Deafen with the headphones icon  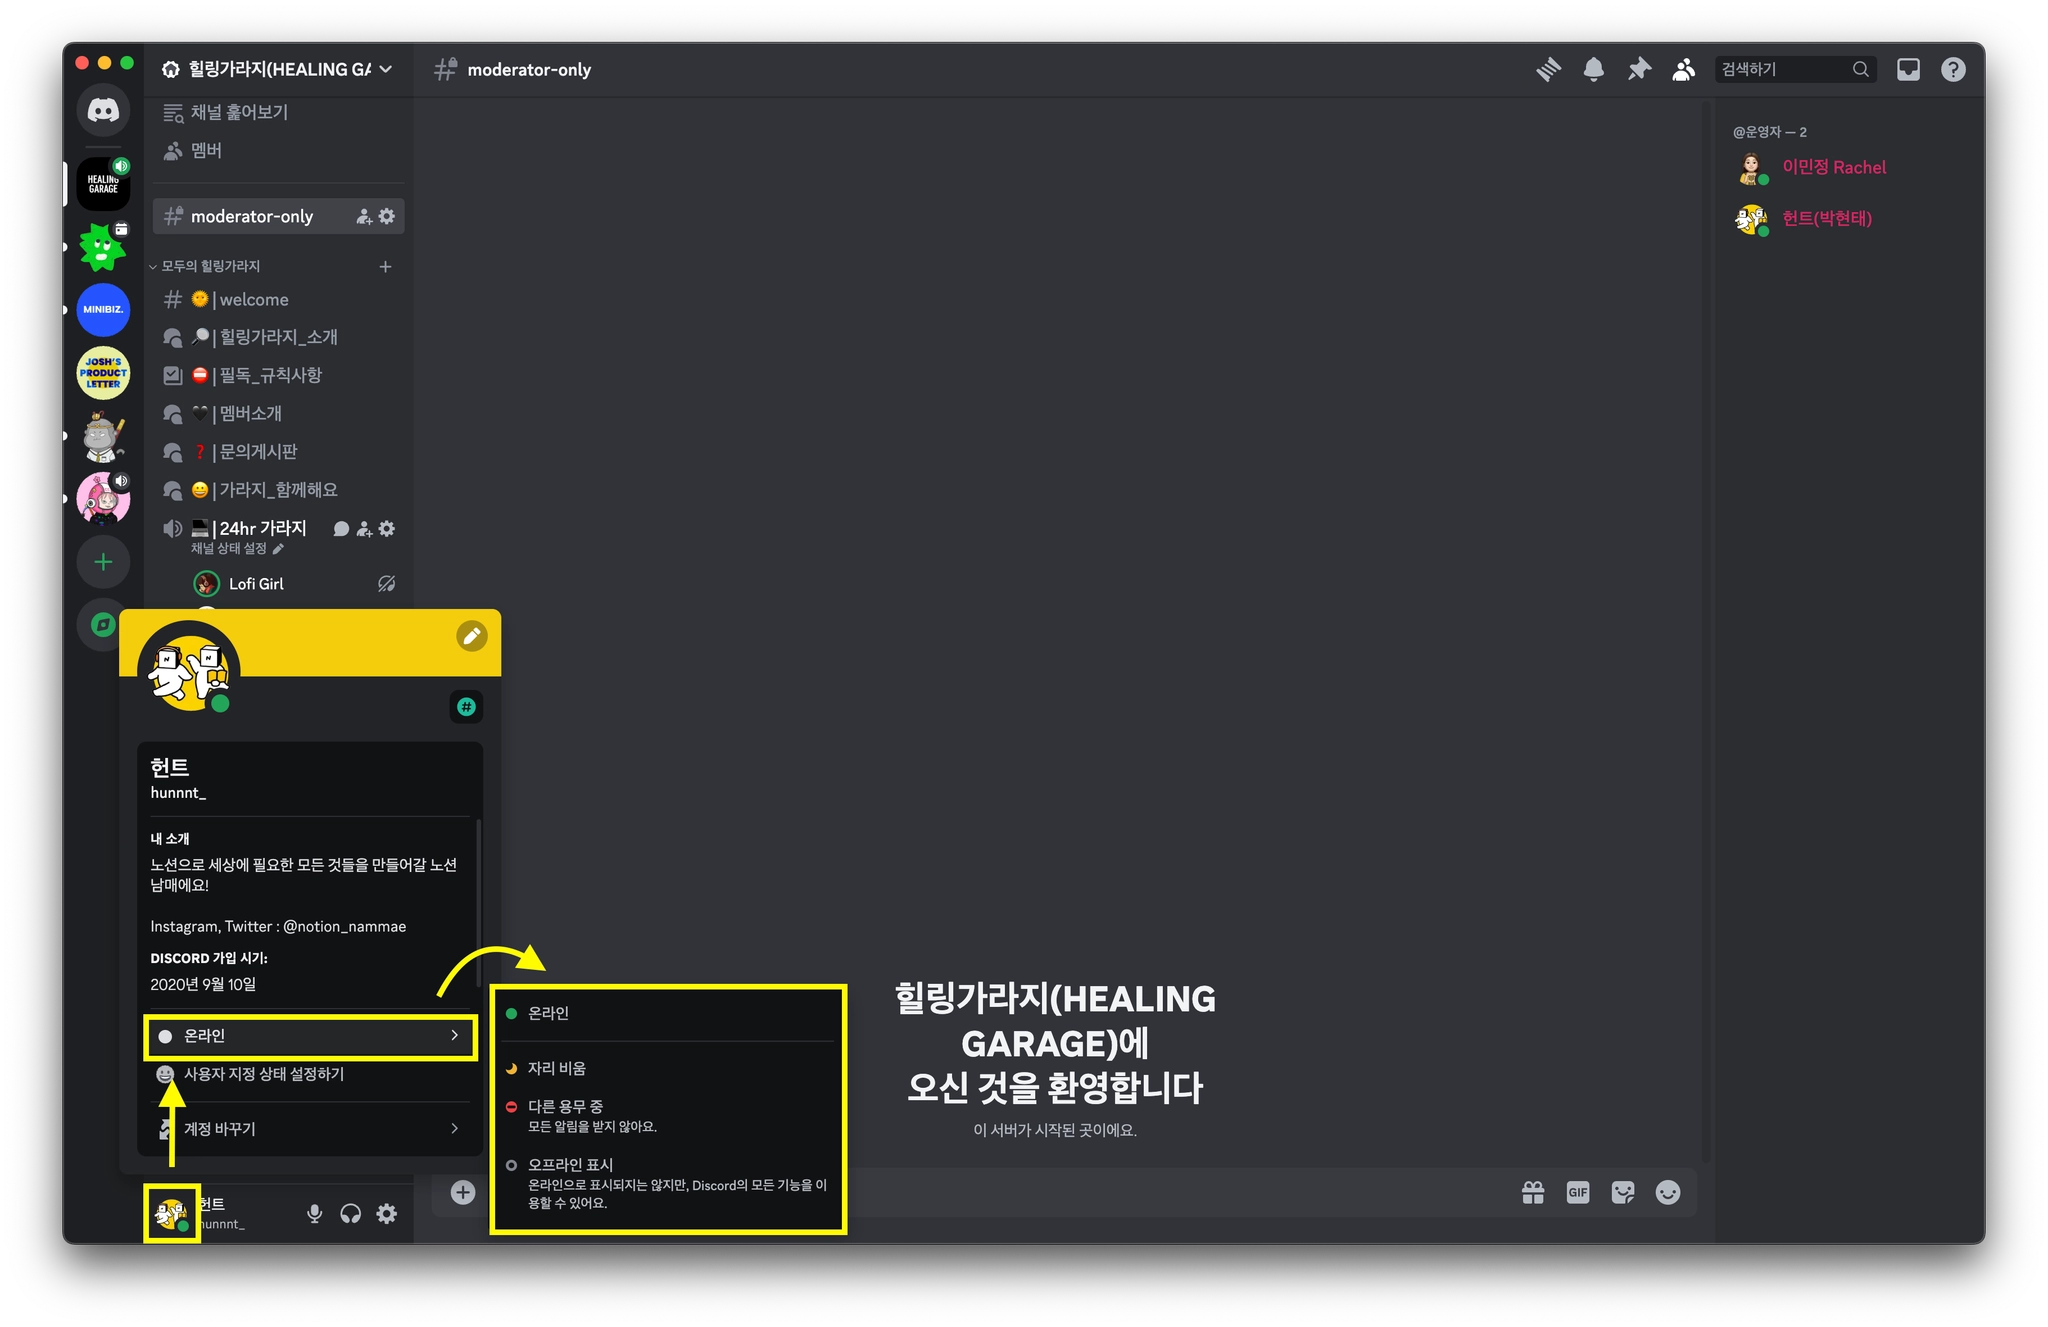[x=350, y=1213]
